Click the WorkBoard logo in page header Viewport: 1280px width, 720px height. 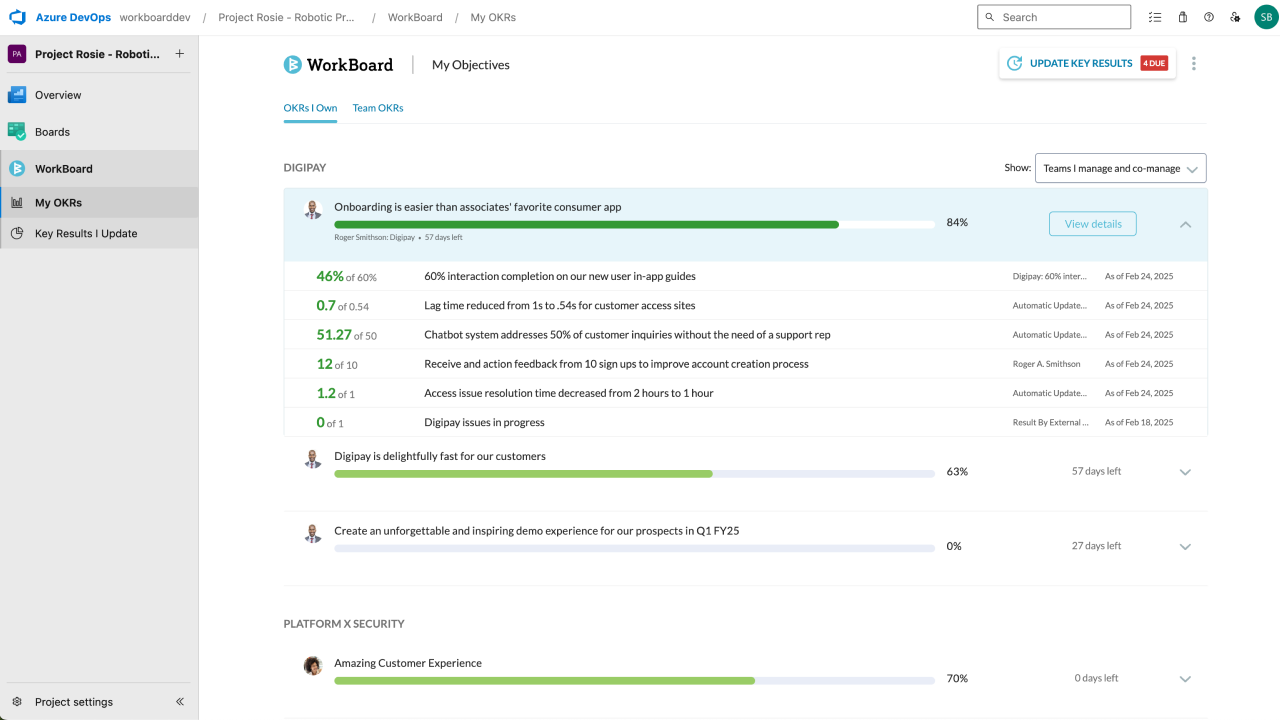click(x=339, y=65)
